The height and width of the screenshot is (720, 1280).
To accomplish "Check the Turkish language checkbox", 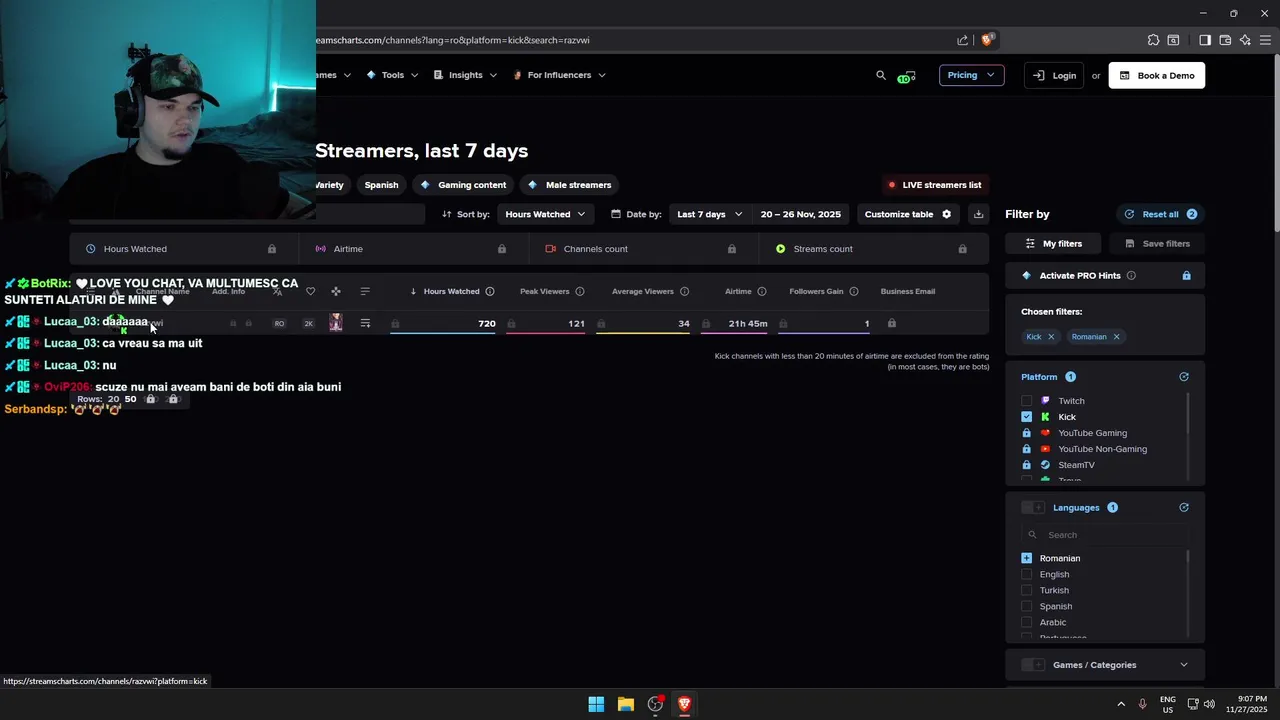I will tap(1027, 590).
